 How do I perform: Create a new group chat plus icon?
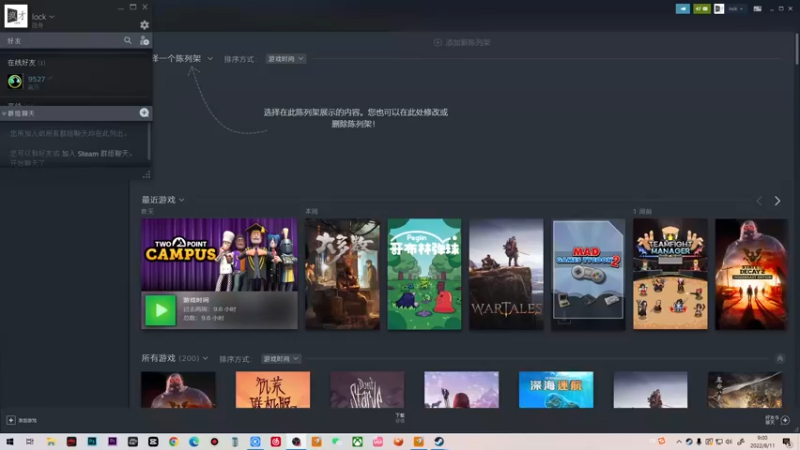click(x=144, y=113)
